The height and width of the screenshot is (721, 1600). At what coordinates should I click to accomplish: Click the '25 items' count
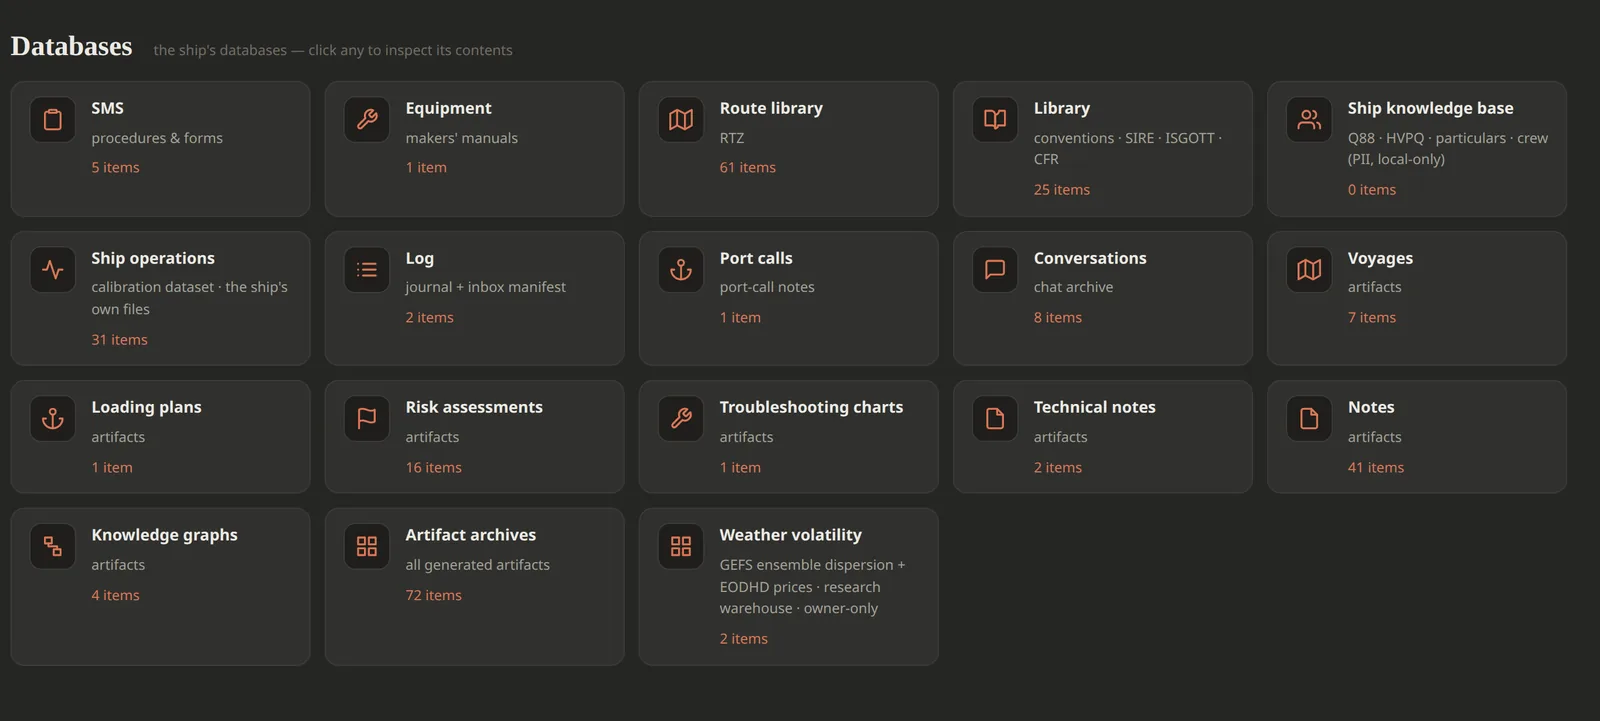click(x=1061, y=189)
